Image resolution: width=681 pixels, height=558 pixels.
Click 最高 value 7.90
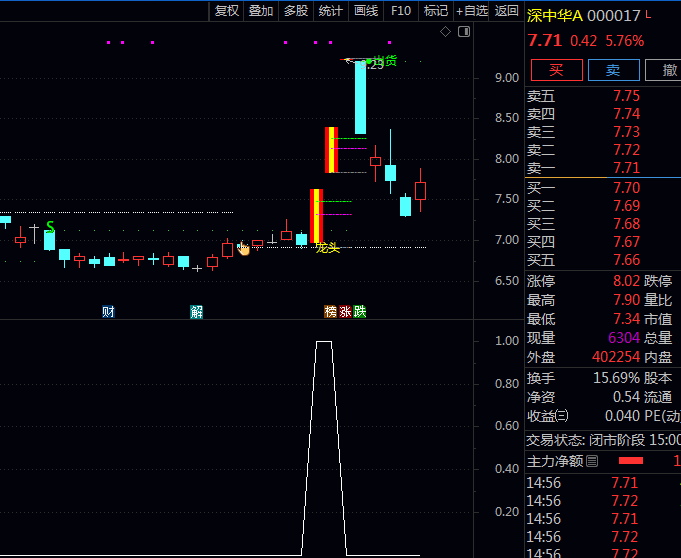click(626, 300)
